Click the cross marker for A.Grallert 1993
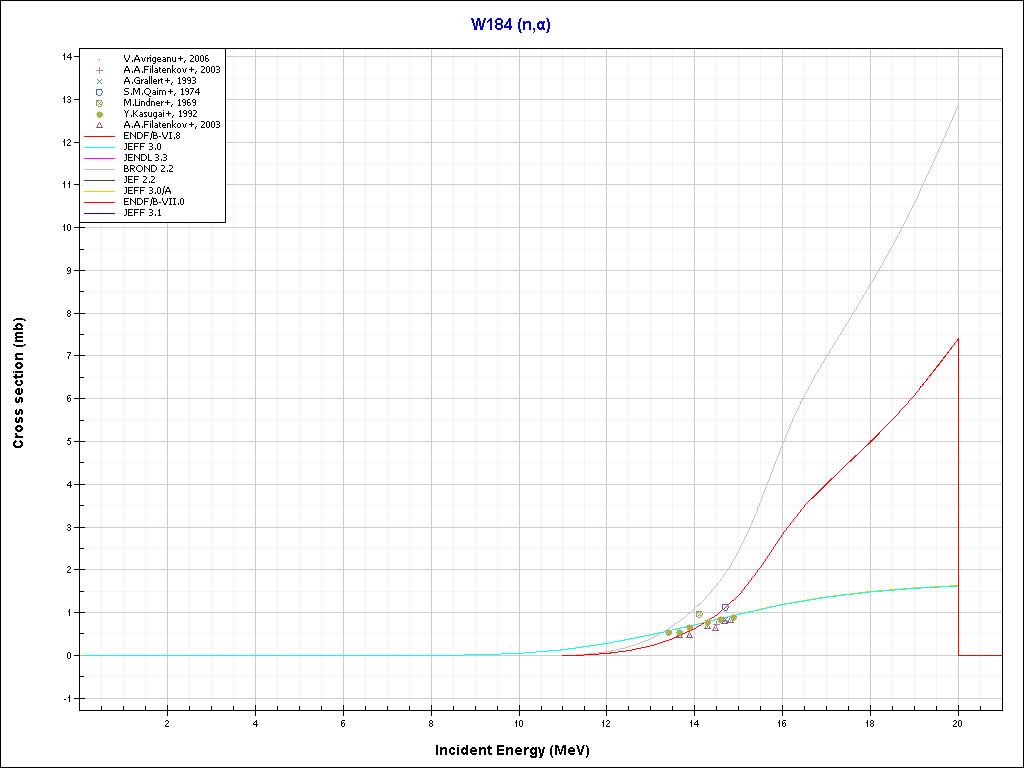This screenshot has width=1024, height=768. (x=100, y=81)
